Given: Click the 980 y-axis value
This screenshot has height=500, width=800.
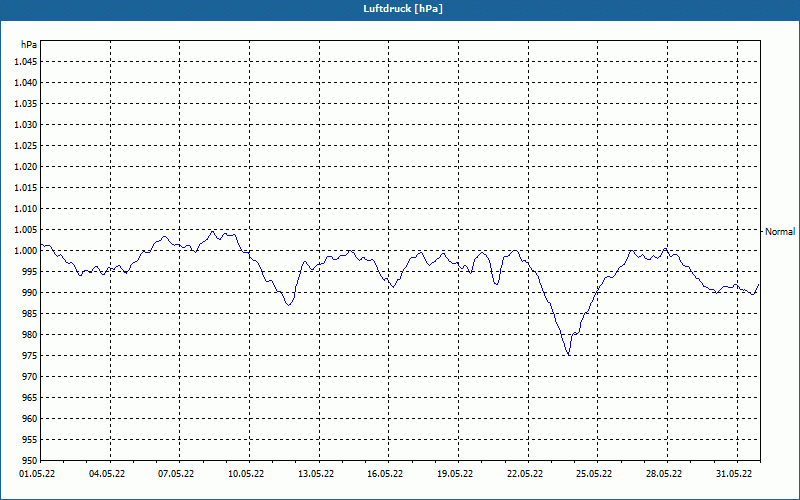Looking at the screenshot, I should (30, 335).
